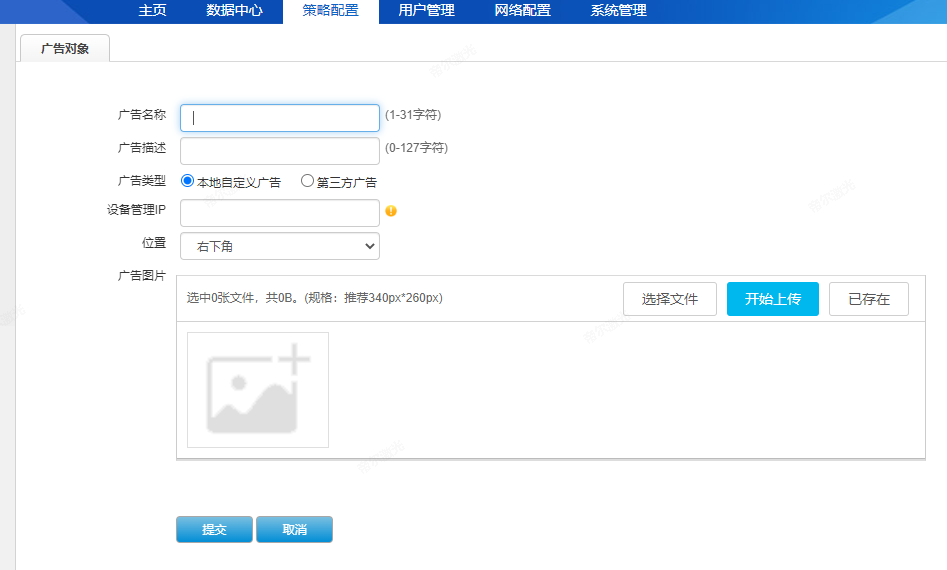
Task: Click the (1-31字符) hint text
Action: pos(413,115)
